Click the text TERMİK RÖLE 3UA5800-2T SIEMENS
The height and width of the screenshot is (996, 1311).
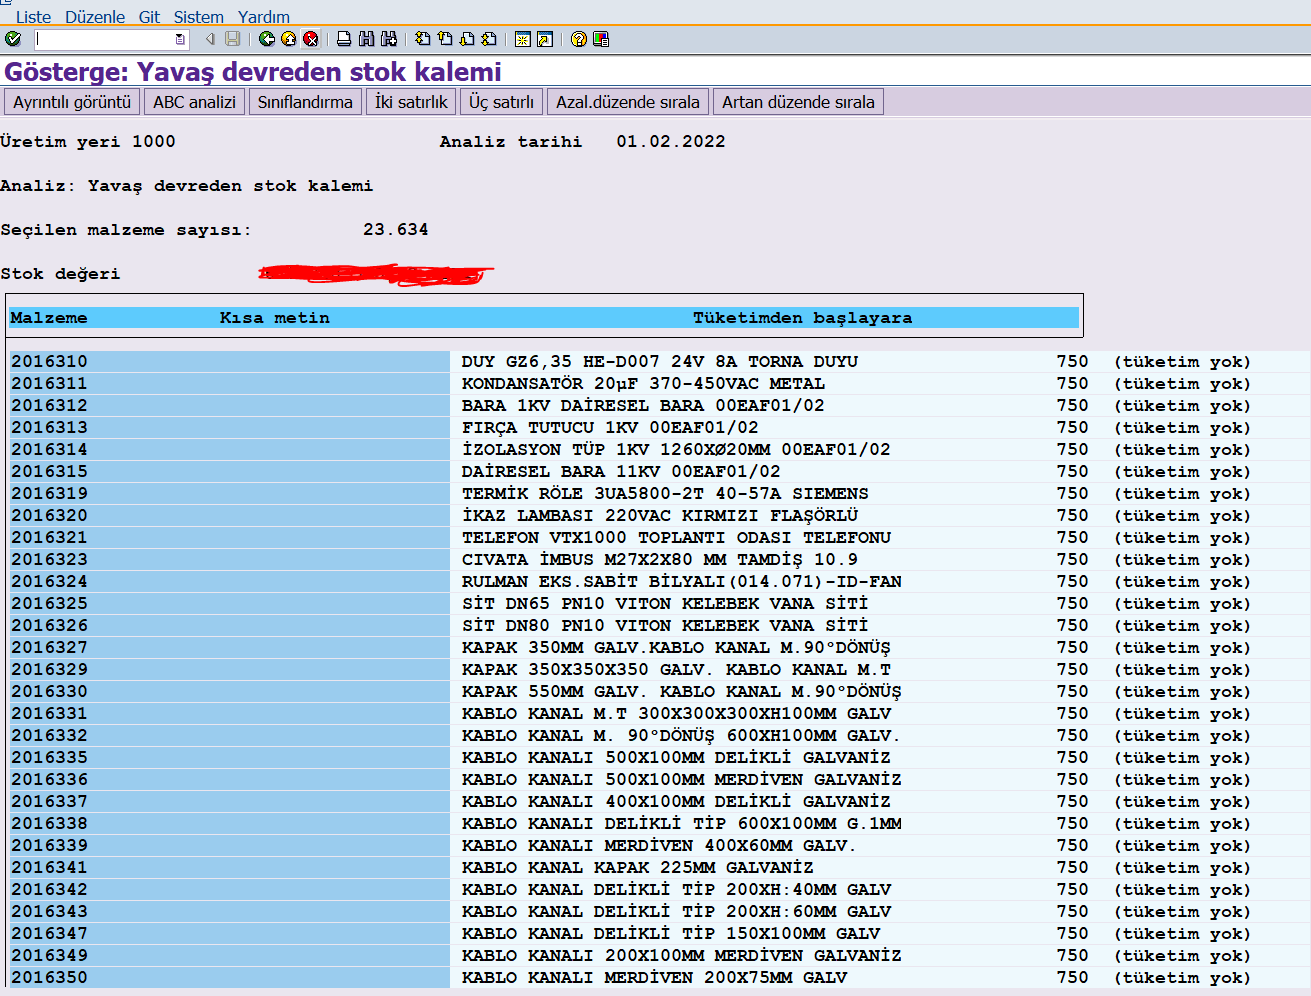[x=665, y=494]
